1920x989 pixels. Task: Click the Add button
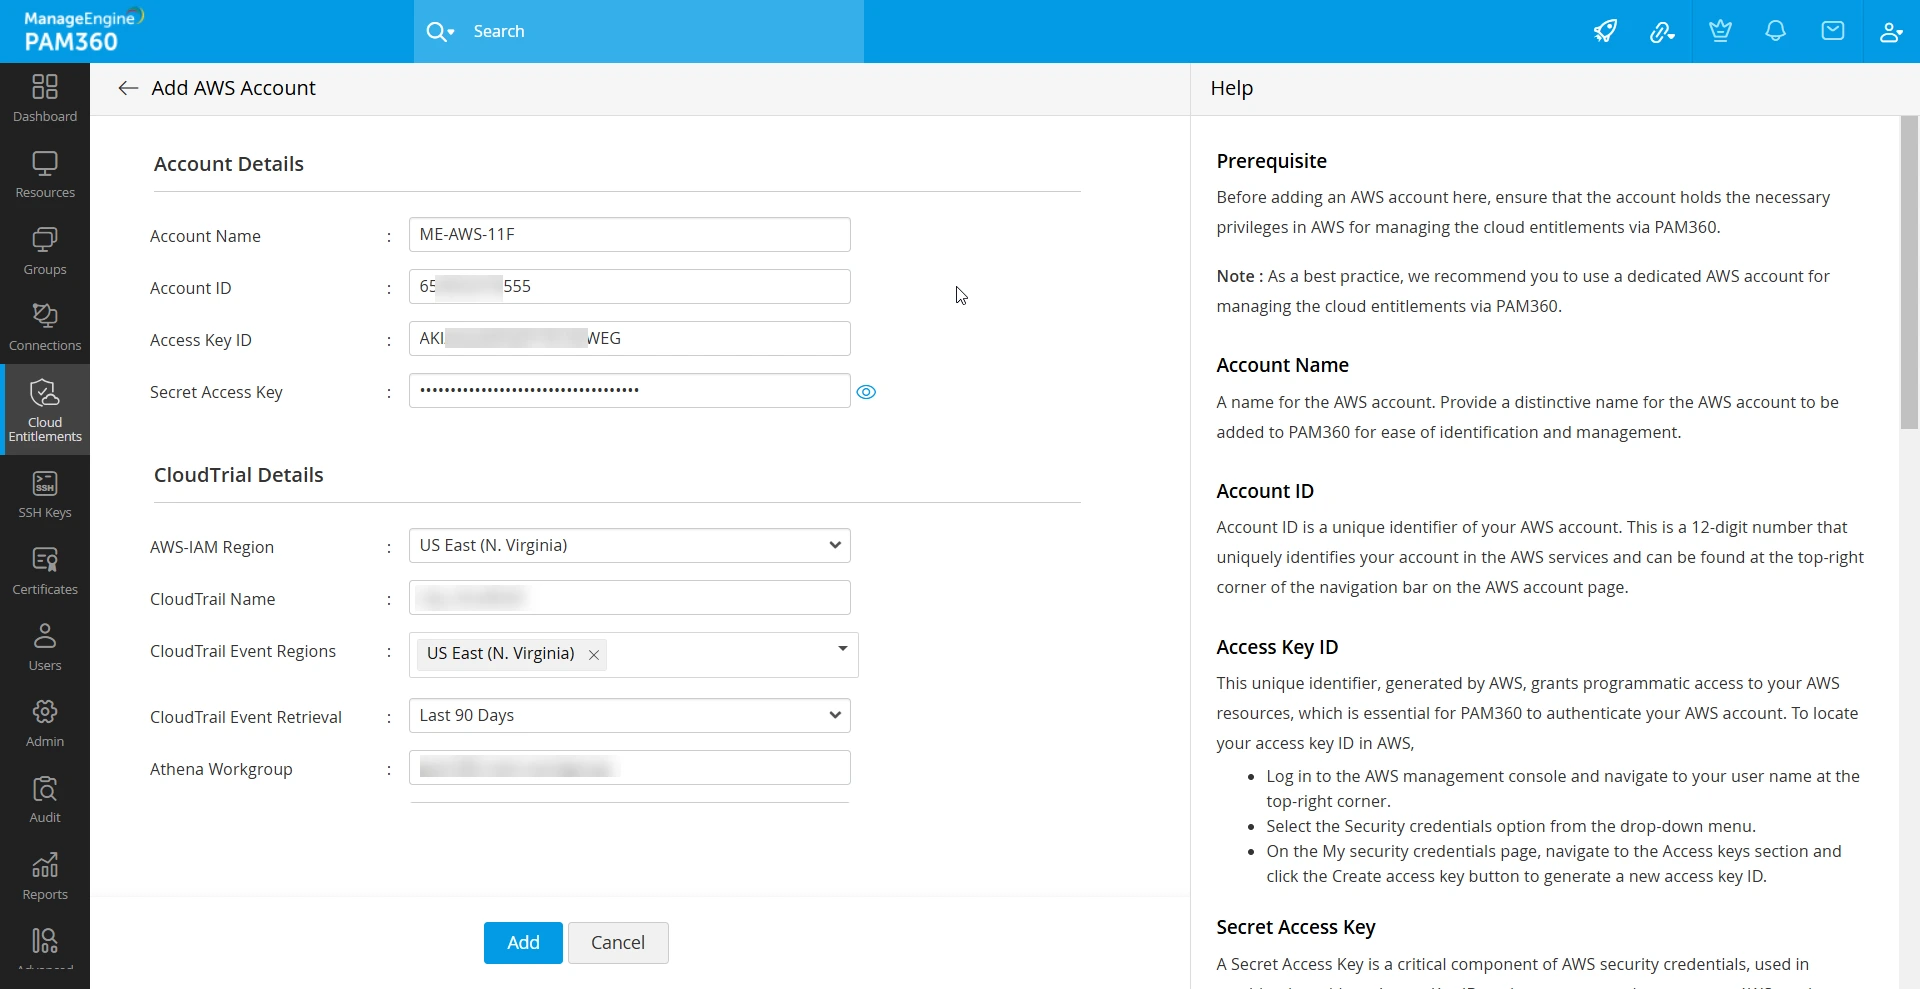point(523,942)
